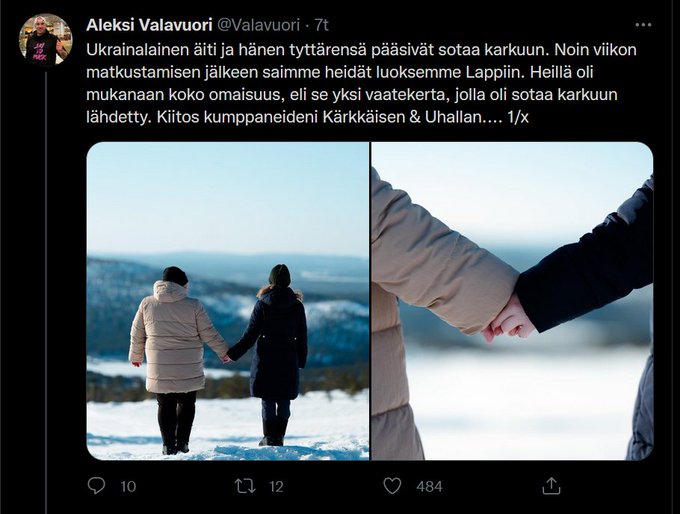Open the three-dot more options menu

coord(643,25)
